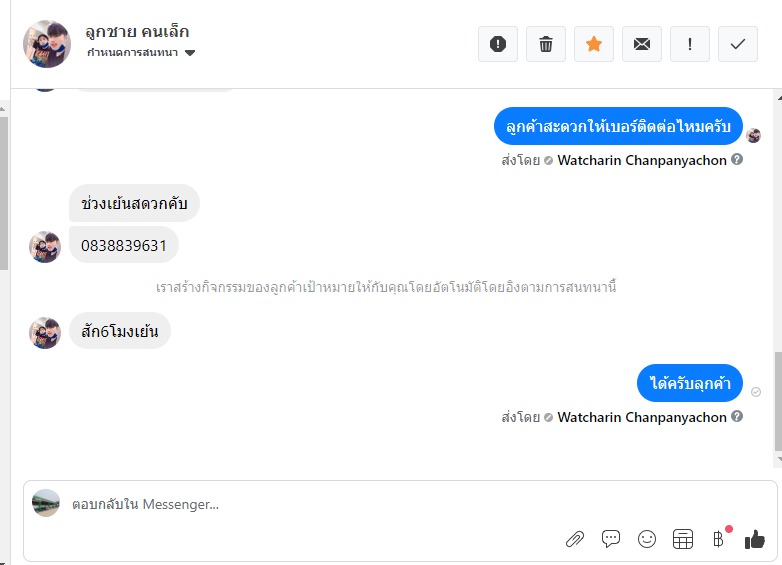Mark conversation as spam with exclamation circle icon
This screenshot has width=782, height=565.
[x=498, y=44]
